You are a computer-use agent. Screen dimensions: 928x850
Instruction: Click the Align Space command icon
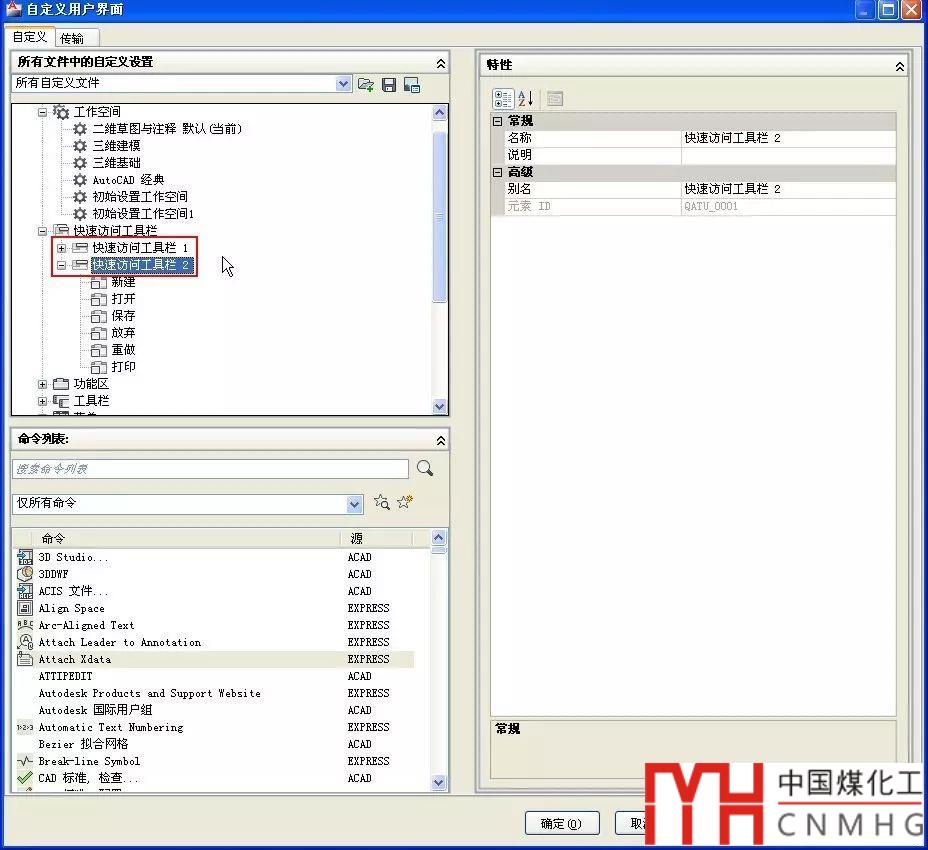pyautogui.click(x=25, y=608)
